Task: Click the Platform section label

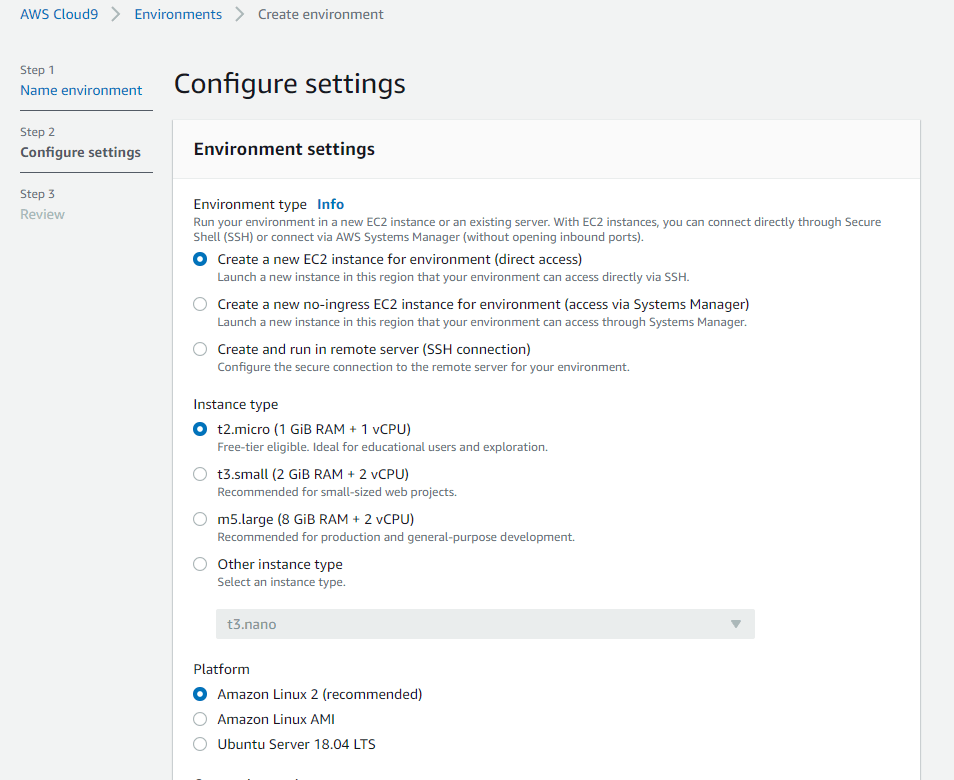Action: point(221,669)
